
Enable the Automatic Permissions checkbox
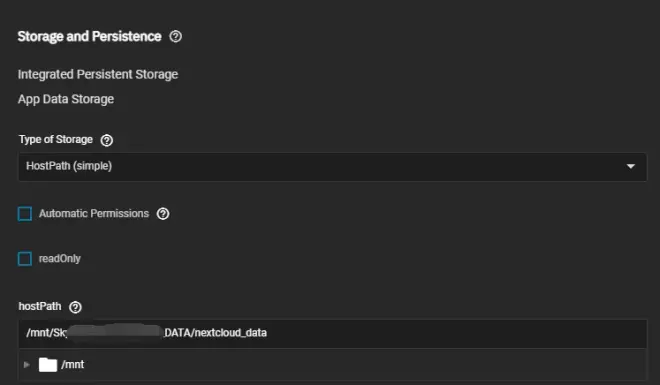[25, 214]
